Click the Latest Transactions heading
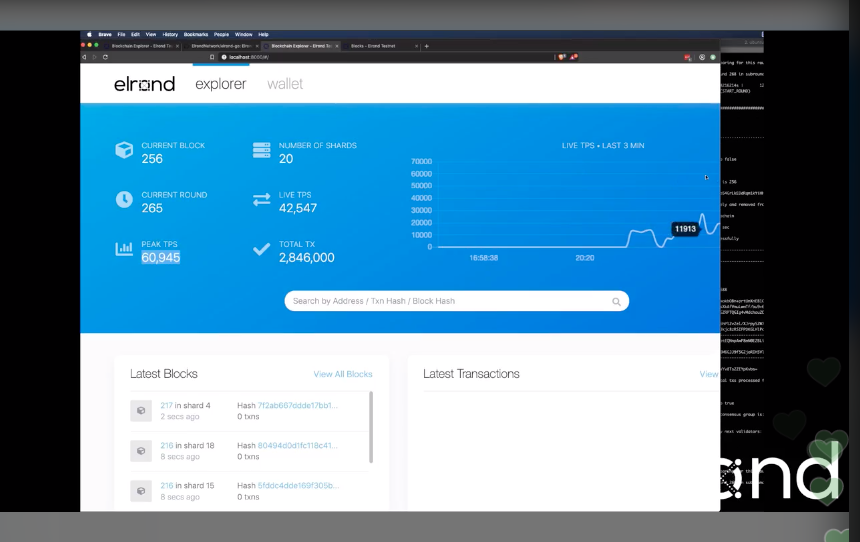This screenshot has height=542, width=860. tap(471, 374)
